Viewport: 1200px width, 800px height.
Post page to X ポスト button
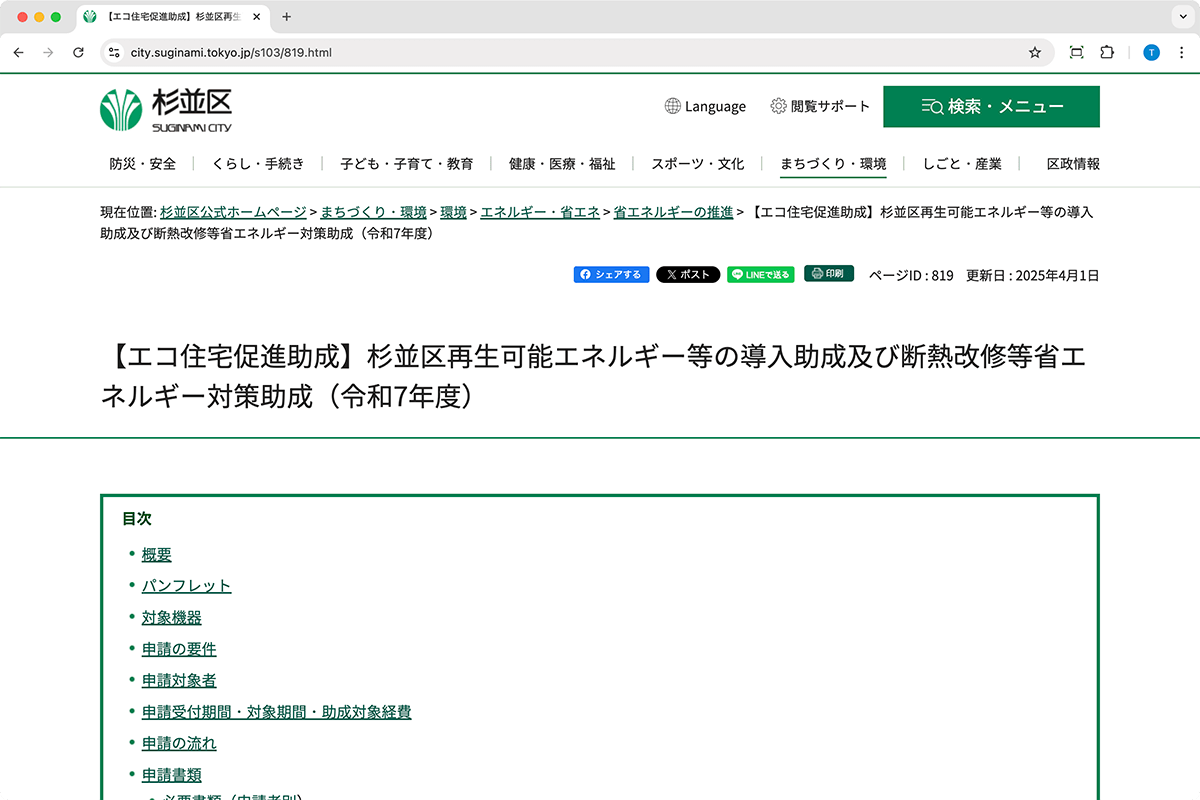coord(688,274)
